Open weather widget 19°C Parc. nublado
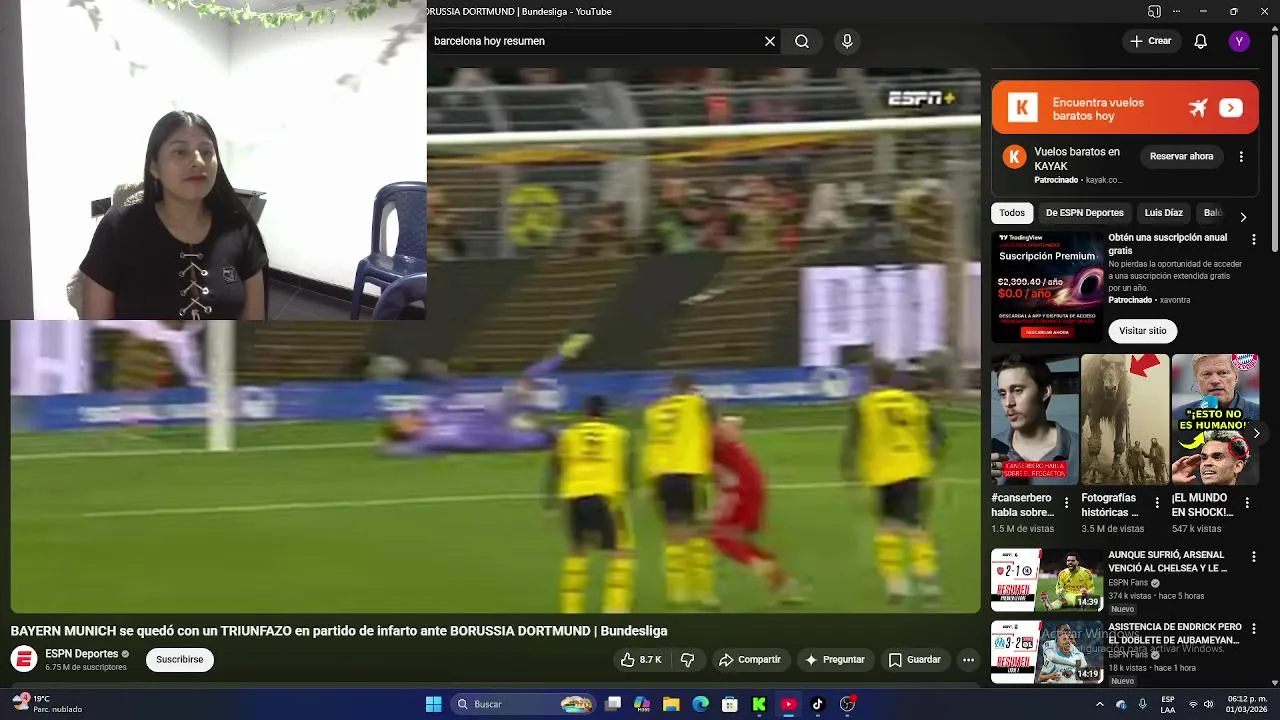The height and width of the screenshot is (720, 1280). (48, 704)
